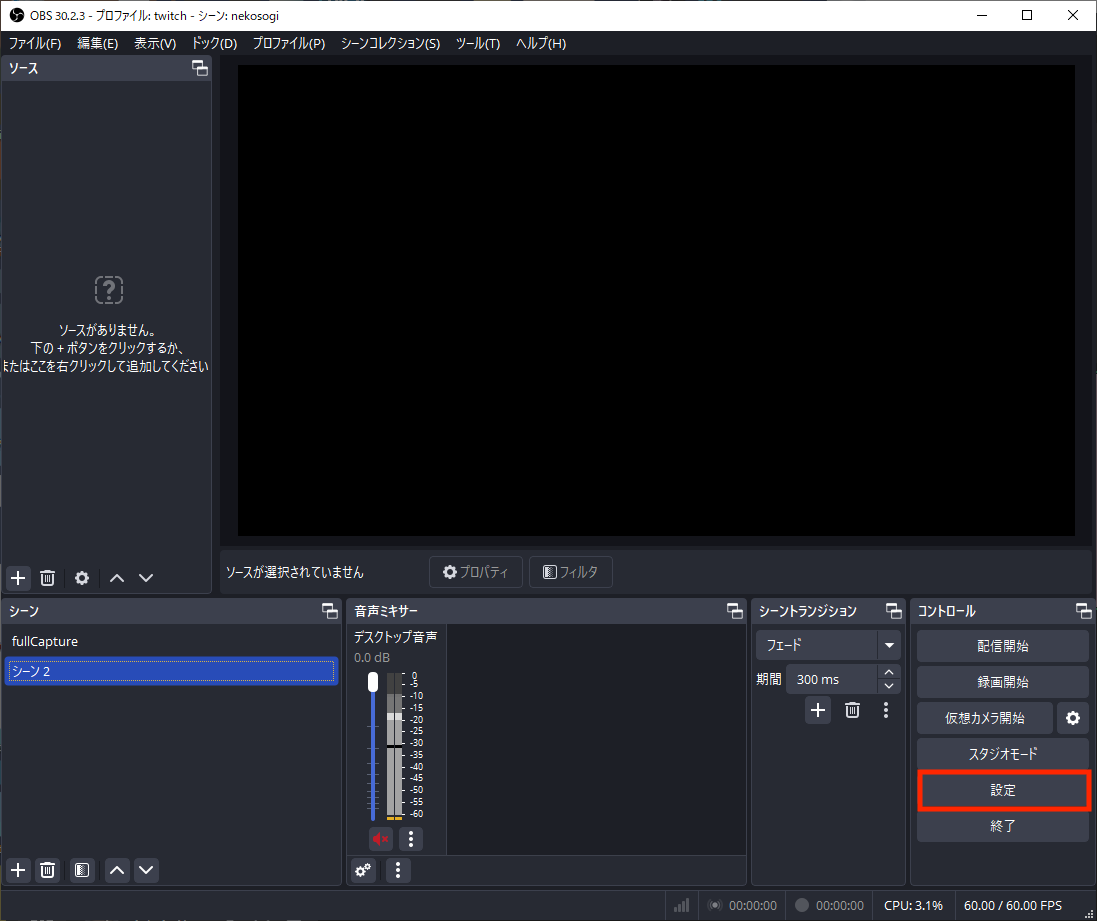This screenshot has height=921, width=1097.
Task: Open 設定 from the controls panel
Action: point(1002,790)
